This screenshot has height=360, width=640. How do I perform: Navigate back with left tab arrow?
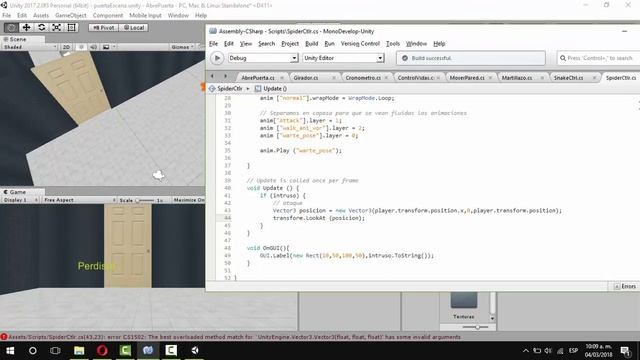click(x=212, y=76)
